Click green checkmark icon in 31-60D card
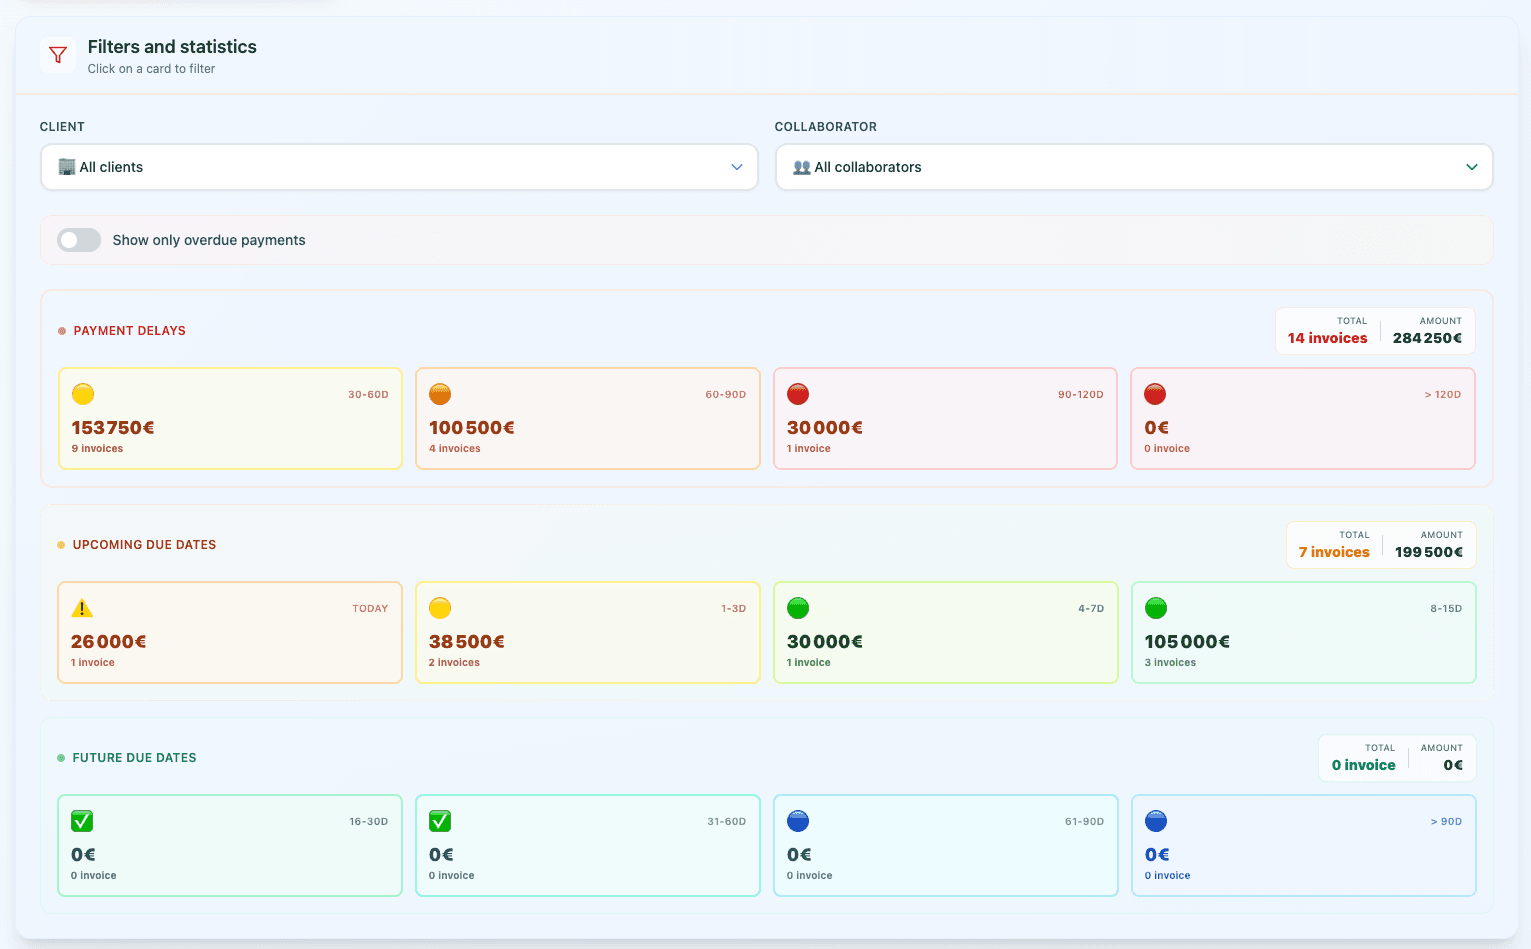The height and width of the screenshot is (949, 1531). (x=440, y=821)
